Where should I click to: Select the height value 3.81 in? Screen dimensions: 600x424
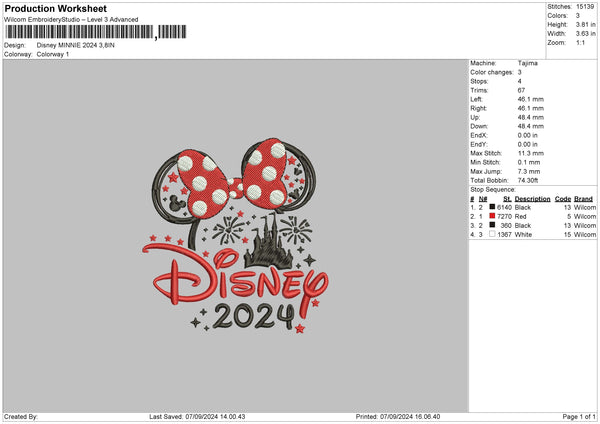pos(585,24)
